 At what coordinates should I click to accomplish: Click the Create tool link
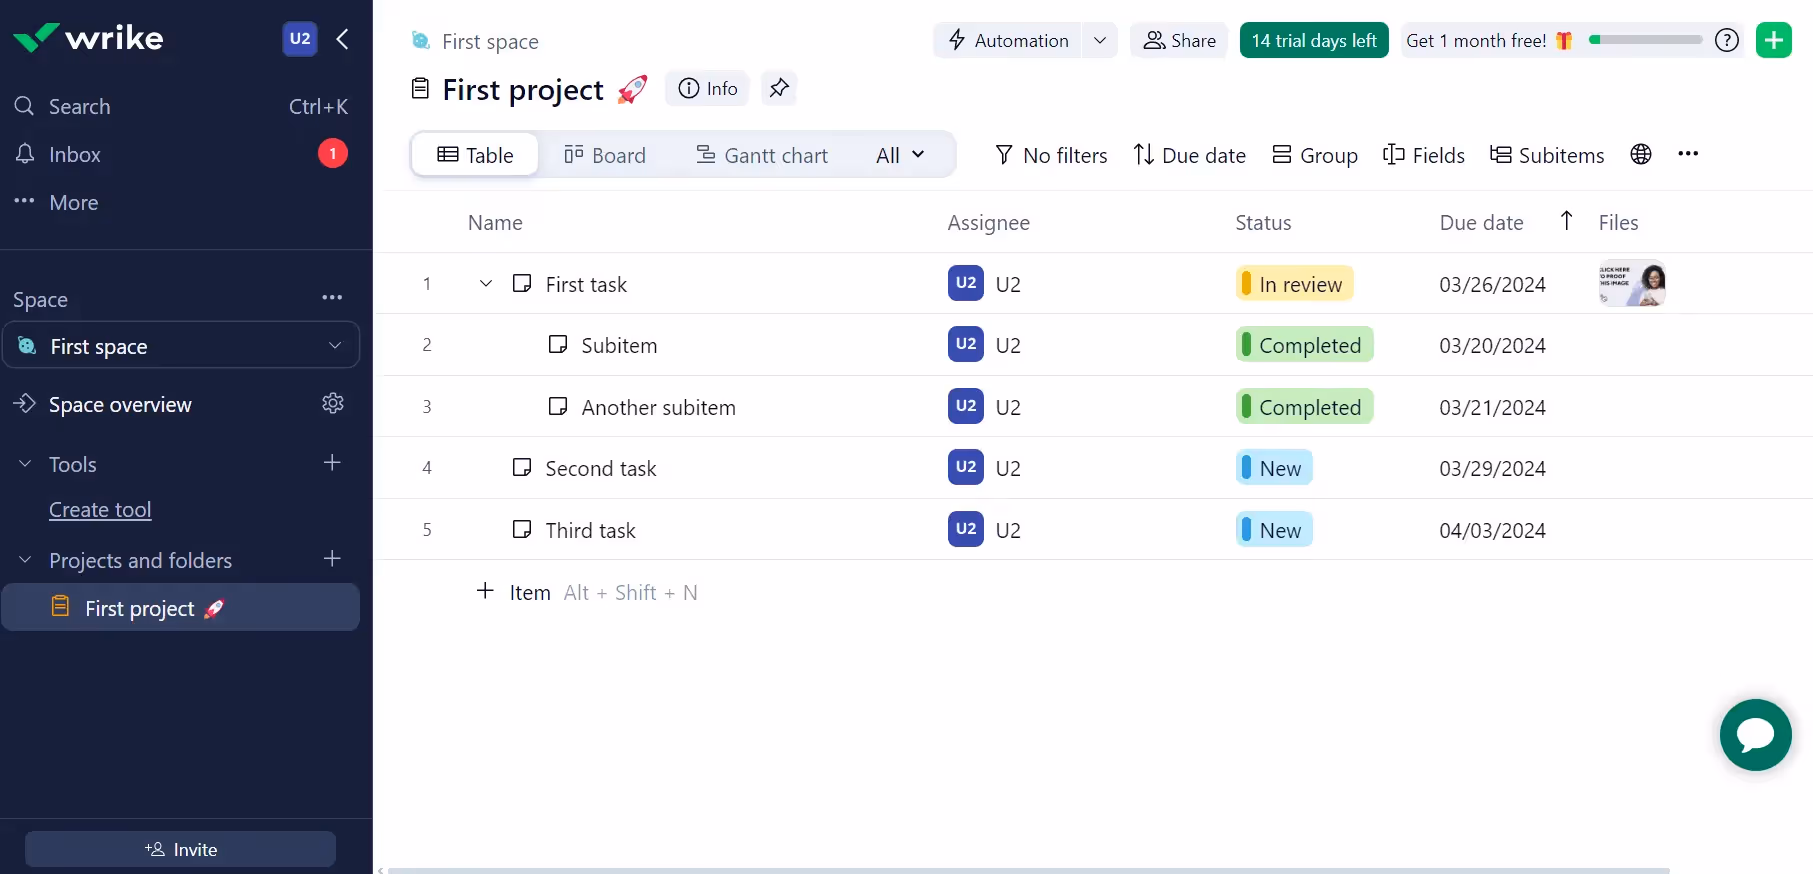pos(100,510)
